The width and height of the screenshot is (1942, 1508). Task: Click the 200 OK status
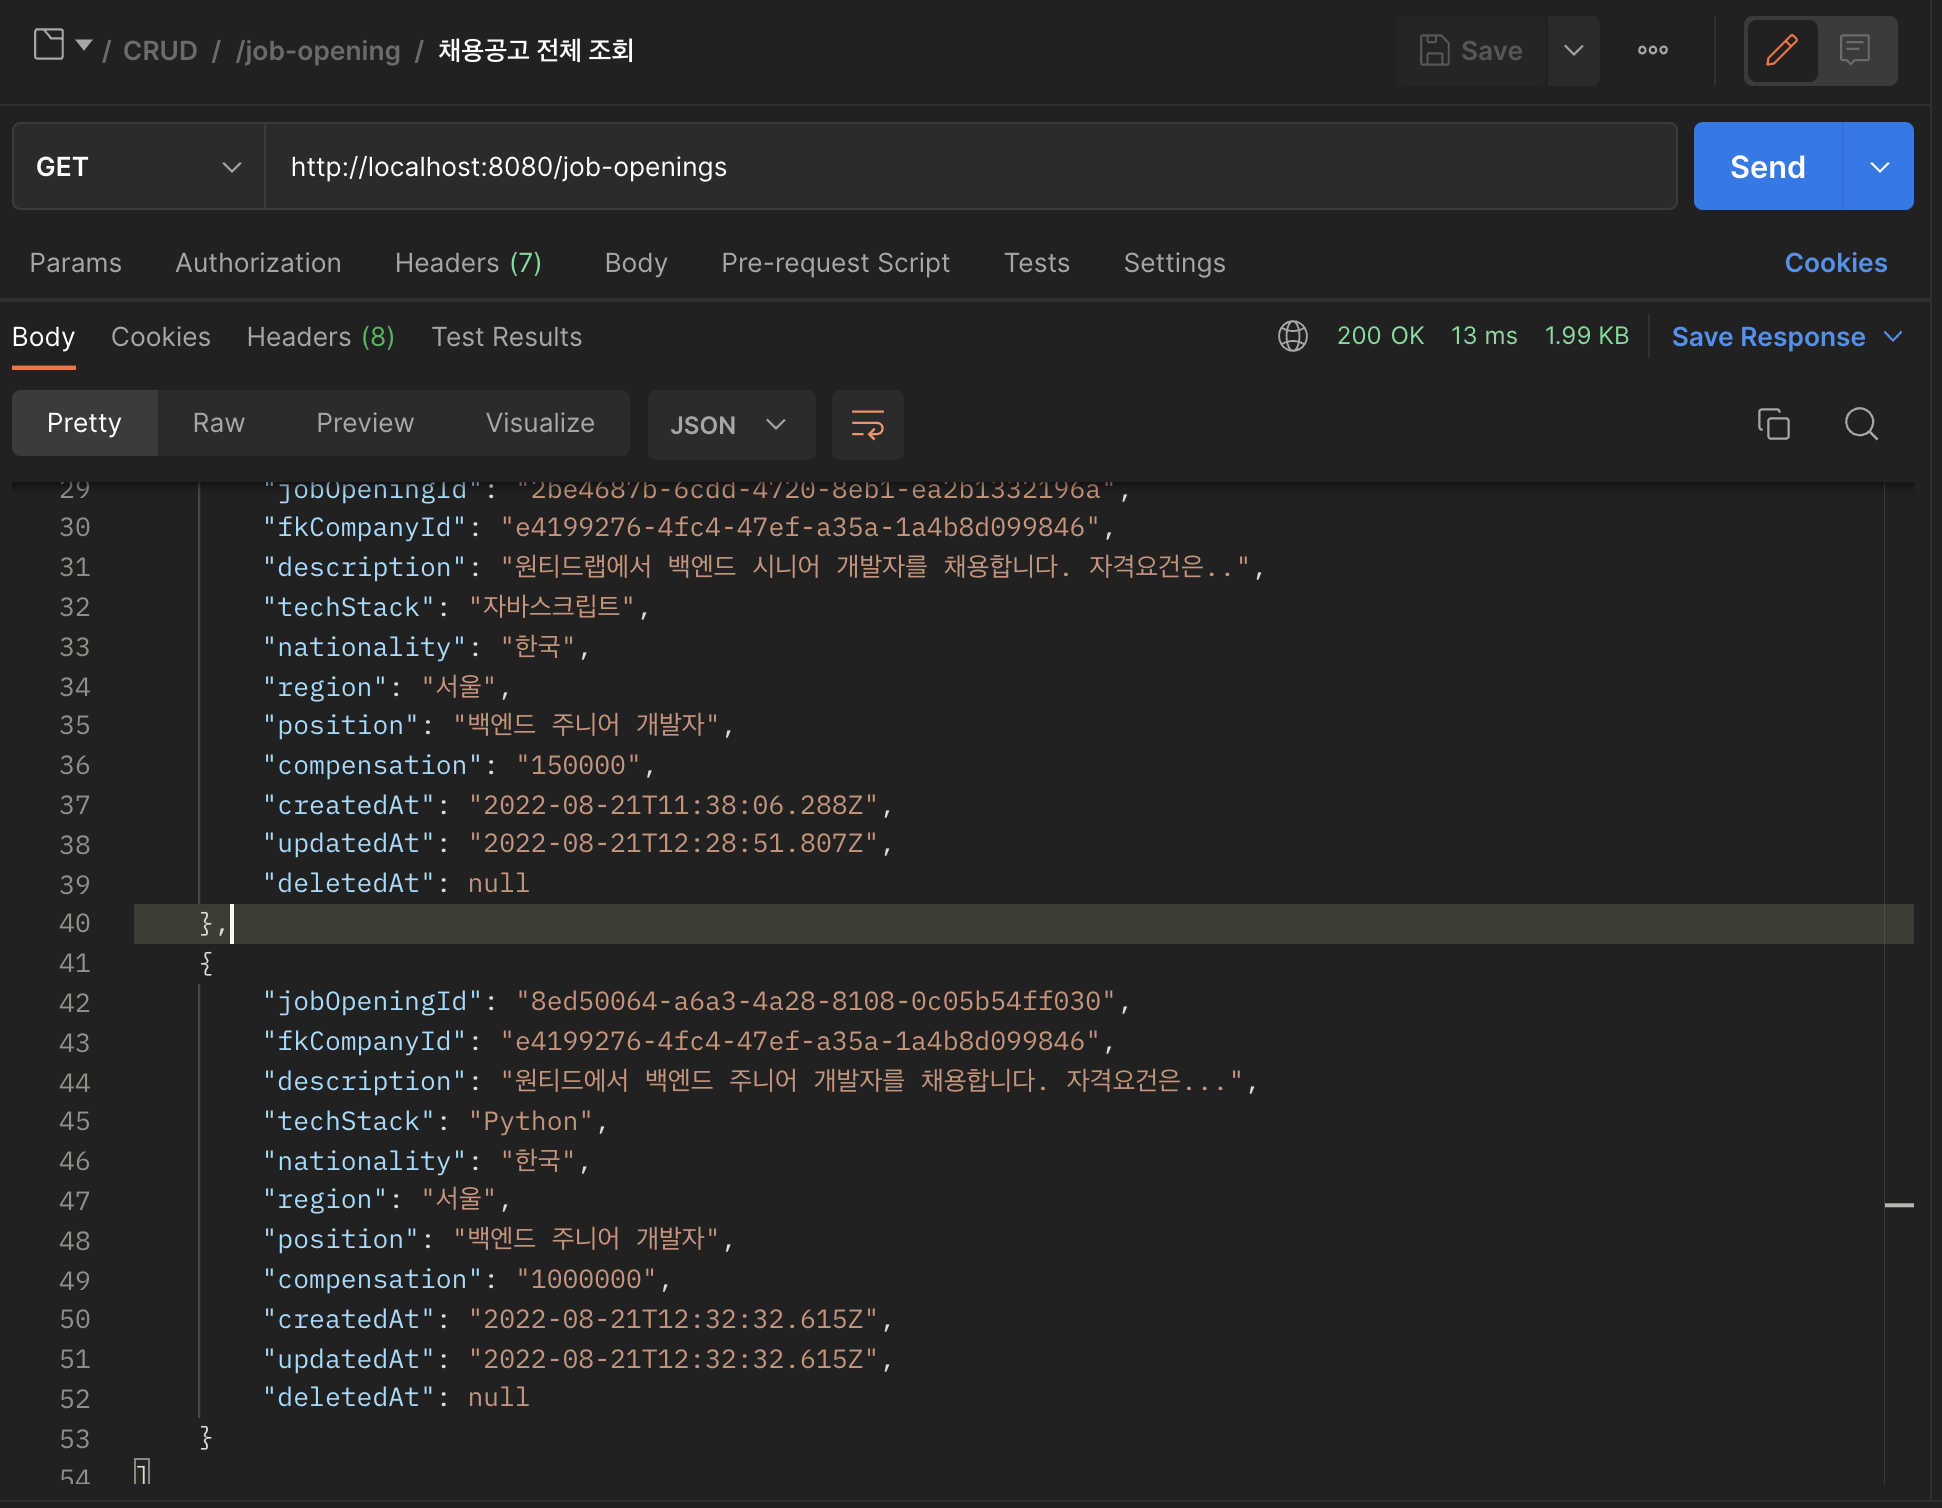pyautogui.click(x=1381, y=335)
